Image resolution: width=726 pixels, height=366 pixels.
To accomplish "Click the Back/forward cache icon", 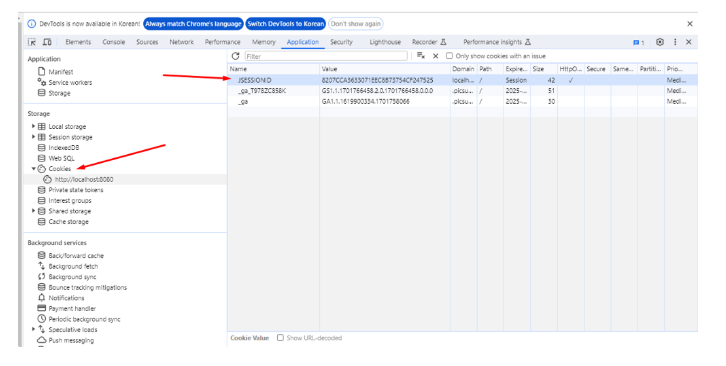I will (42, 256).
